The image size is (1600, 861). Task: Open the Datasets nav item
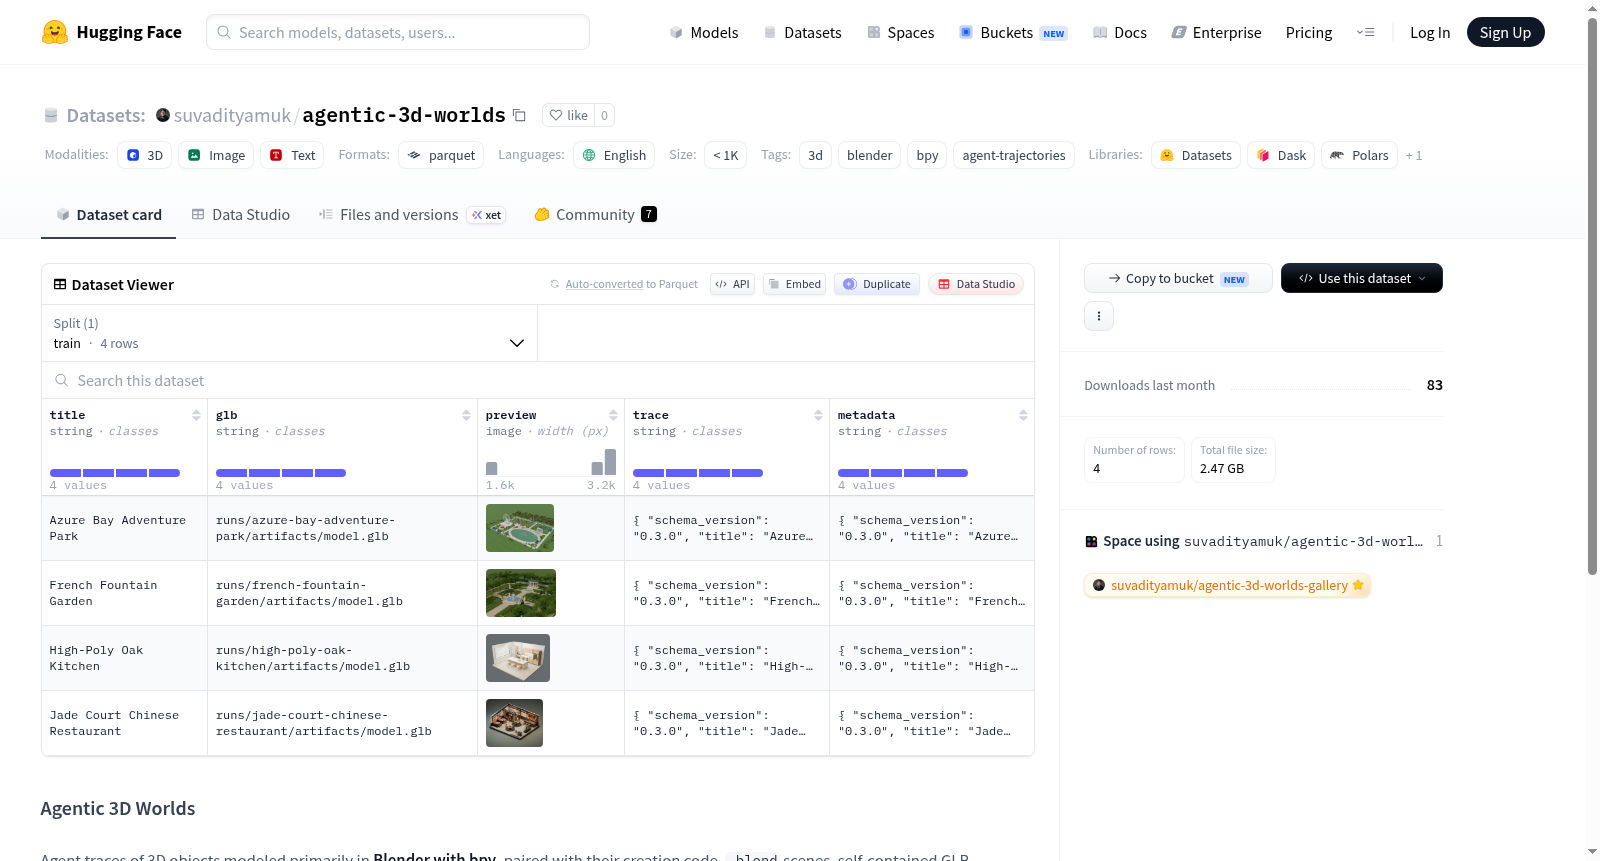pyautogui.click(x=802, y=32)
